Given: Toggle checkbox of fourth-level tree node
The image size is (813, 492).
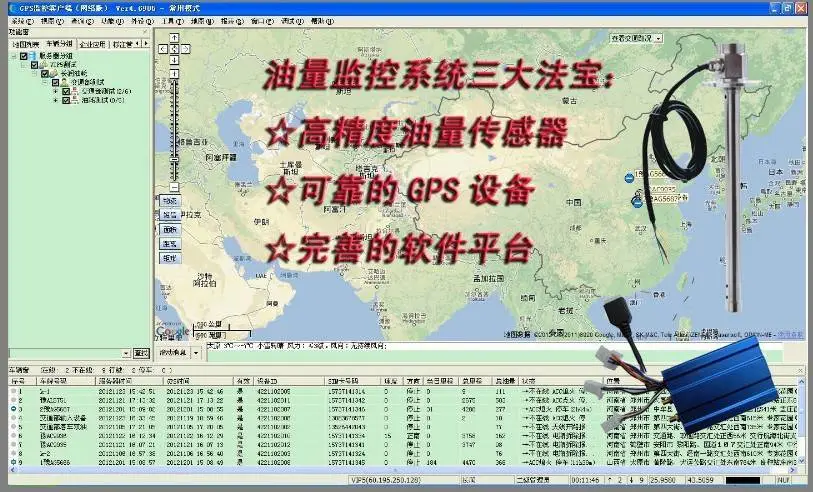Looking at the screenshot, I should pyautogui.click(x=55, y=82).
